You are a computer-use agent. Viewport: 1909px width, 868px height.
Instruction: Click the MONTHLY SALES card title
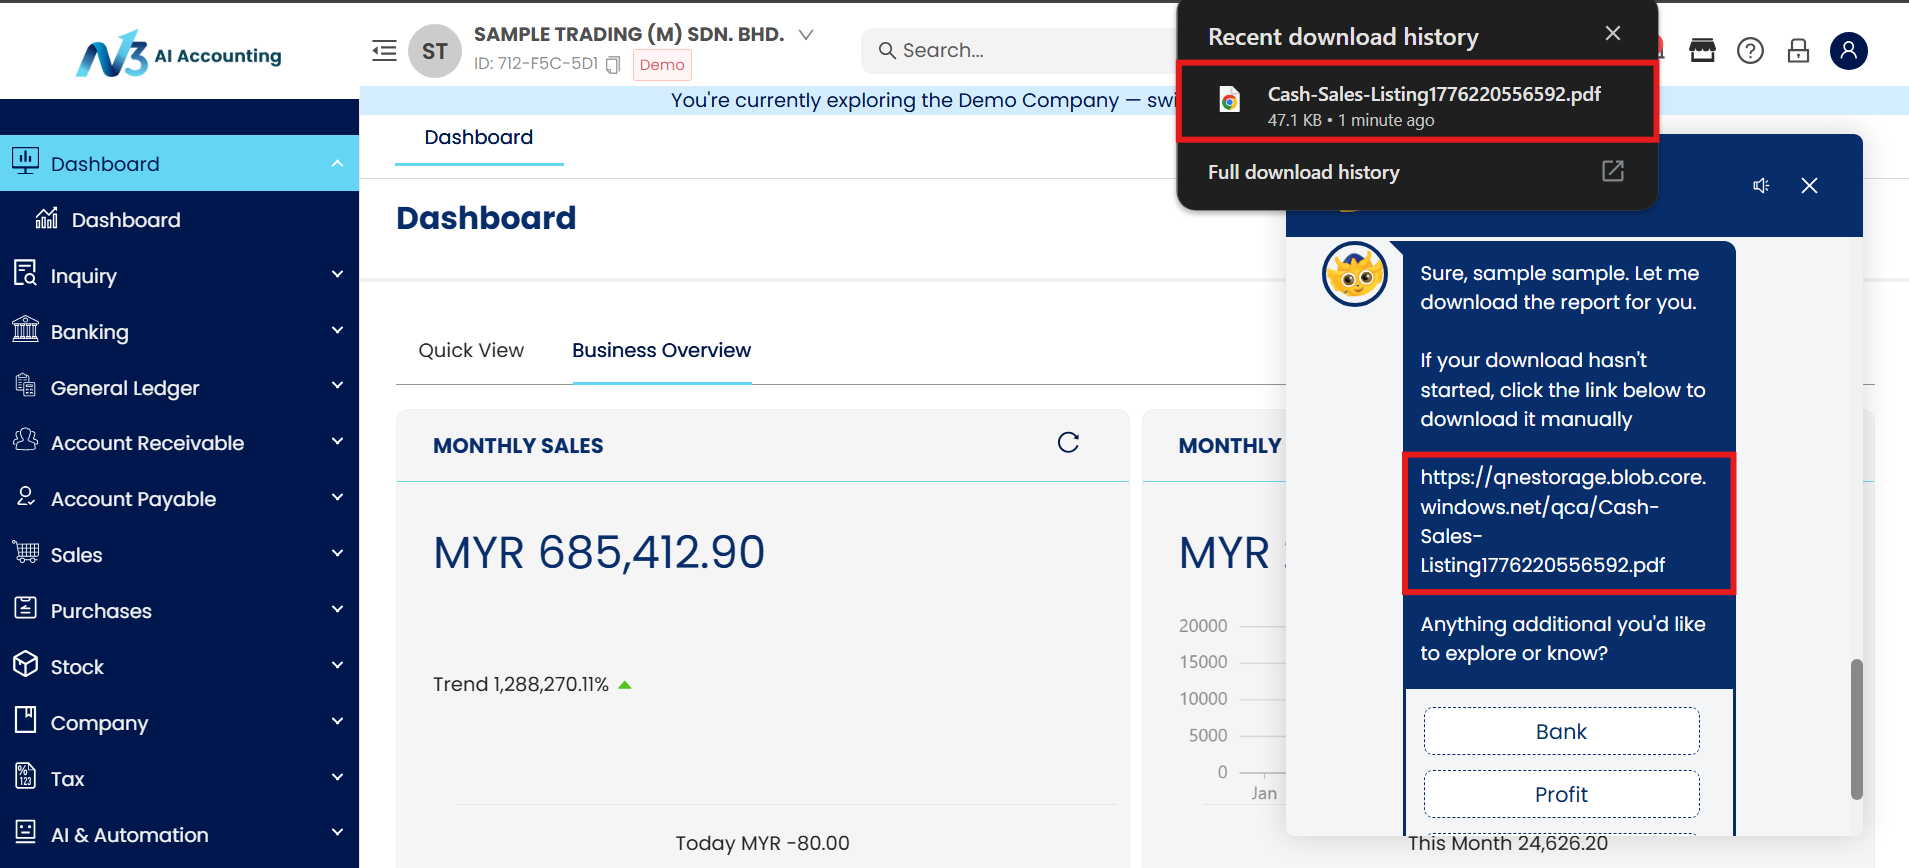click(x=518, y=446)
